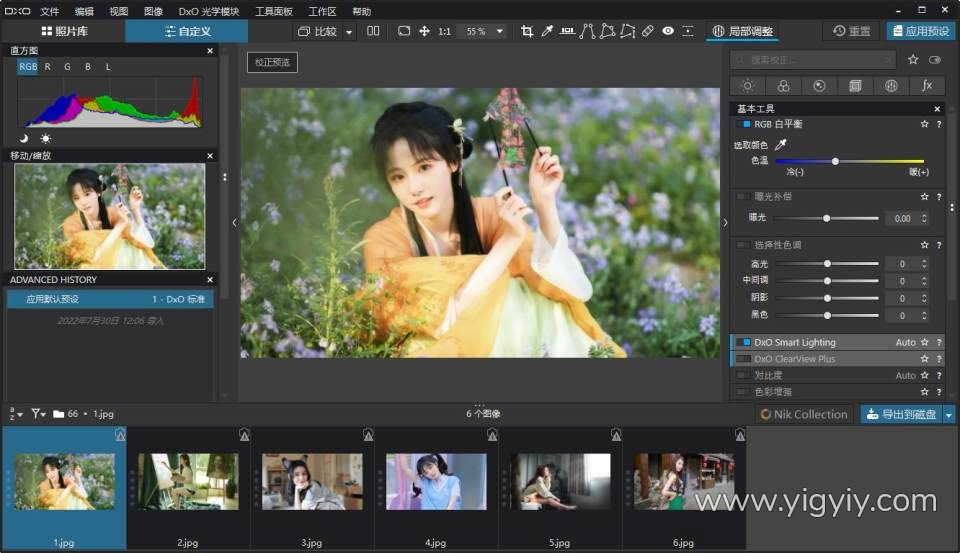Select the R histogram channel
960x553 pixels.
pos(48,67)
